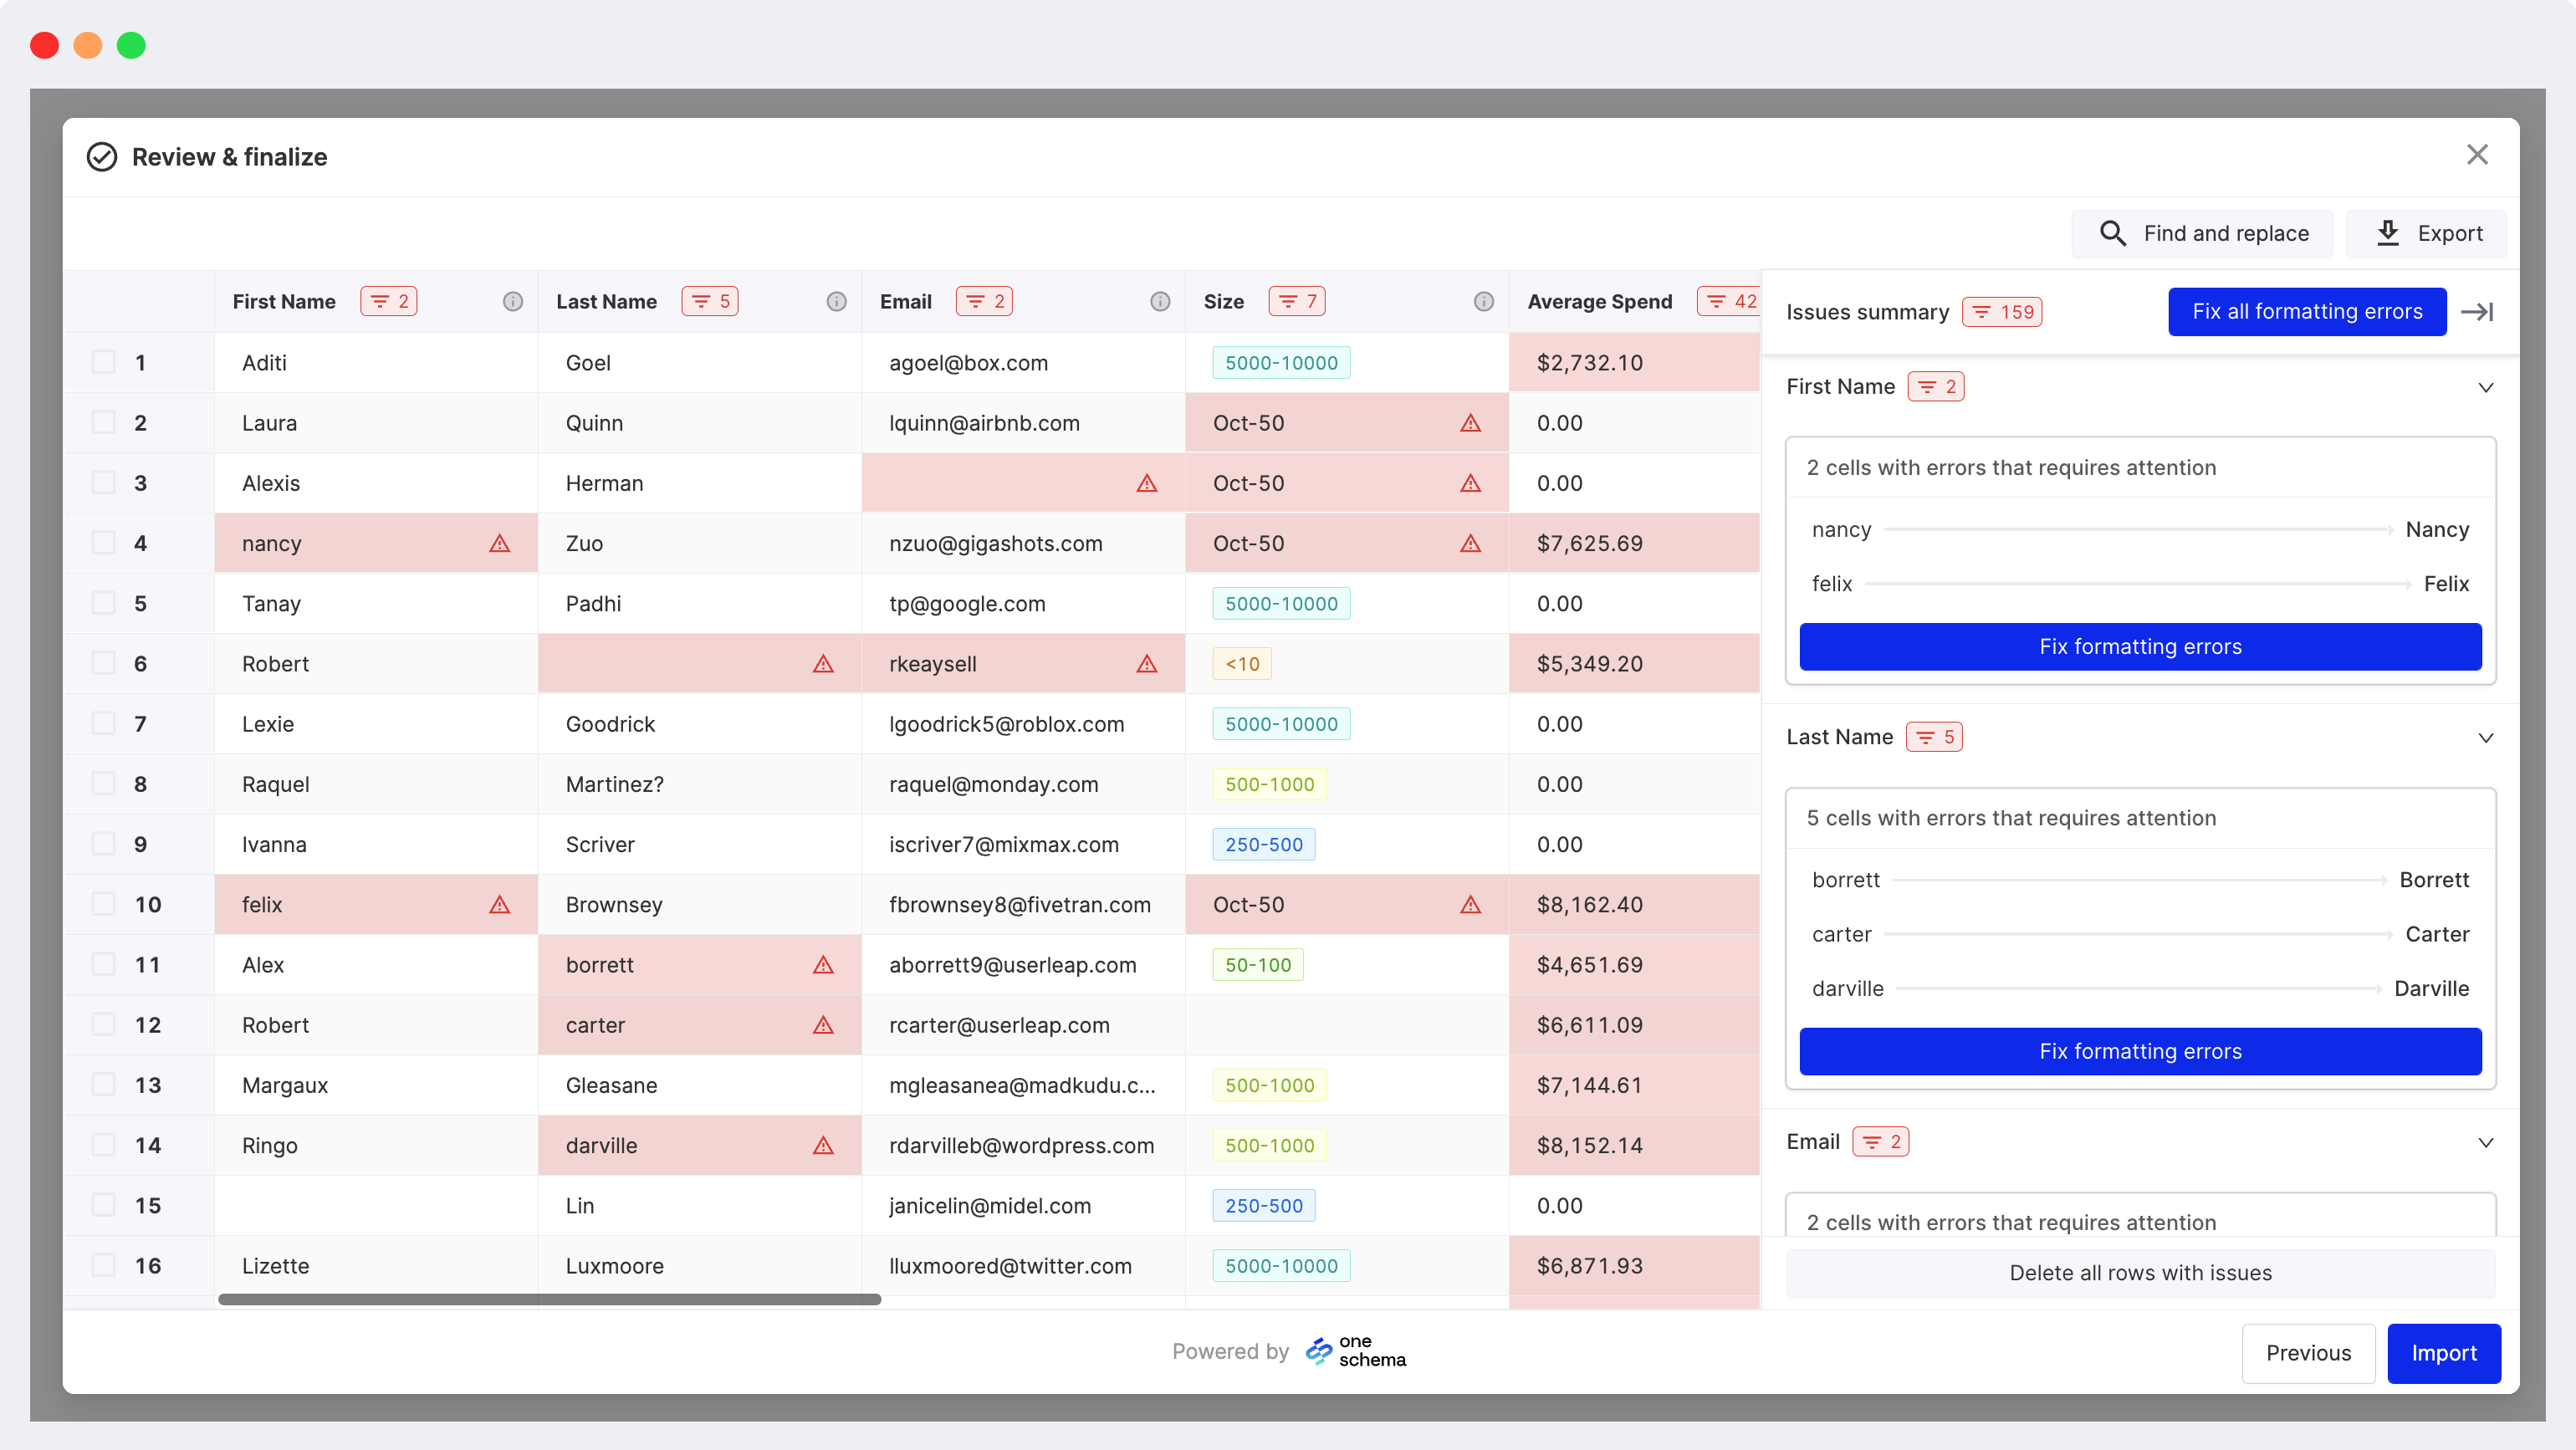Image resolution: width=2576 pixels, height=1450 pixels.
Task: Click the warning icon in the nancy cell
Action: coord(500,544)
